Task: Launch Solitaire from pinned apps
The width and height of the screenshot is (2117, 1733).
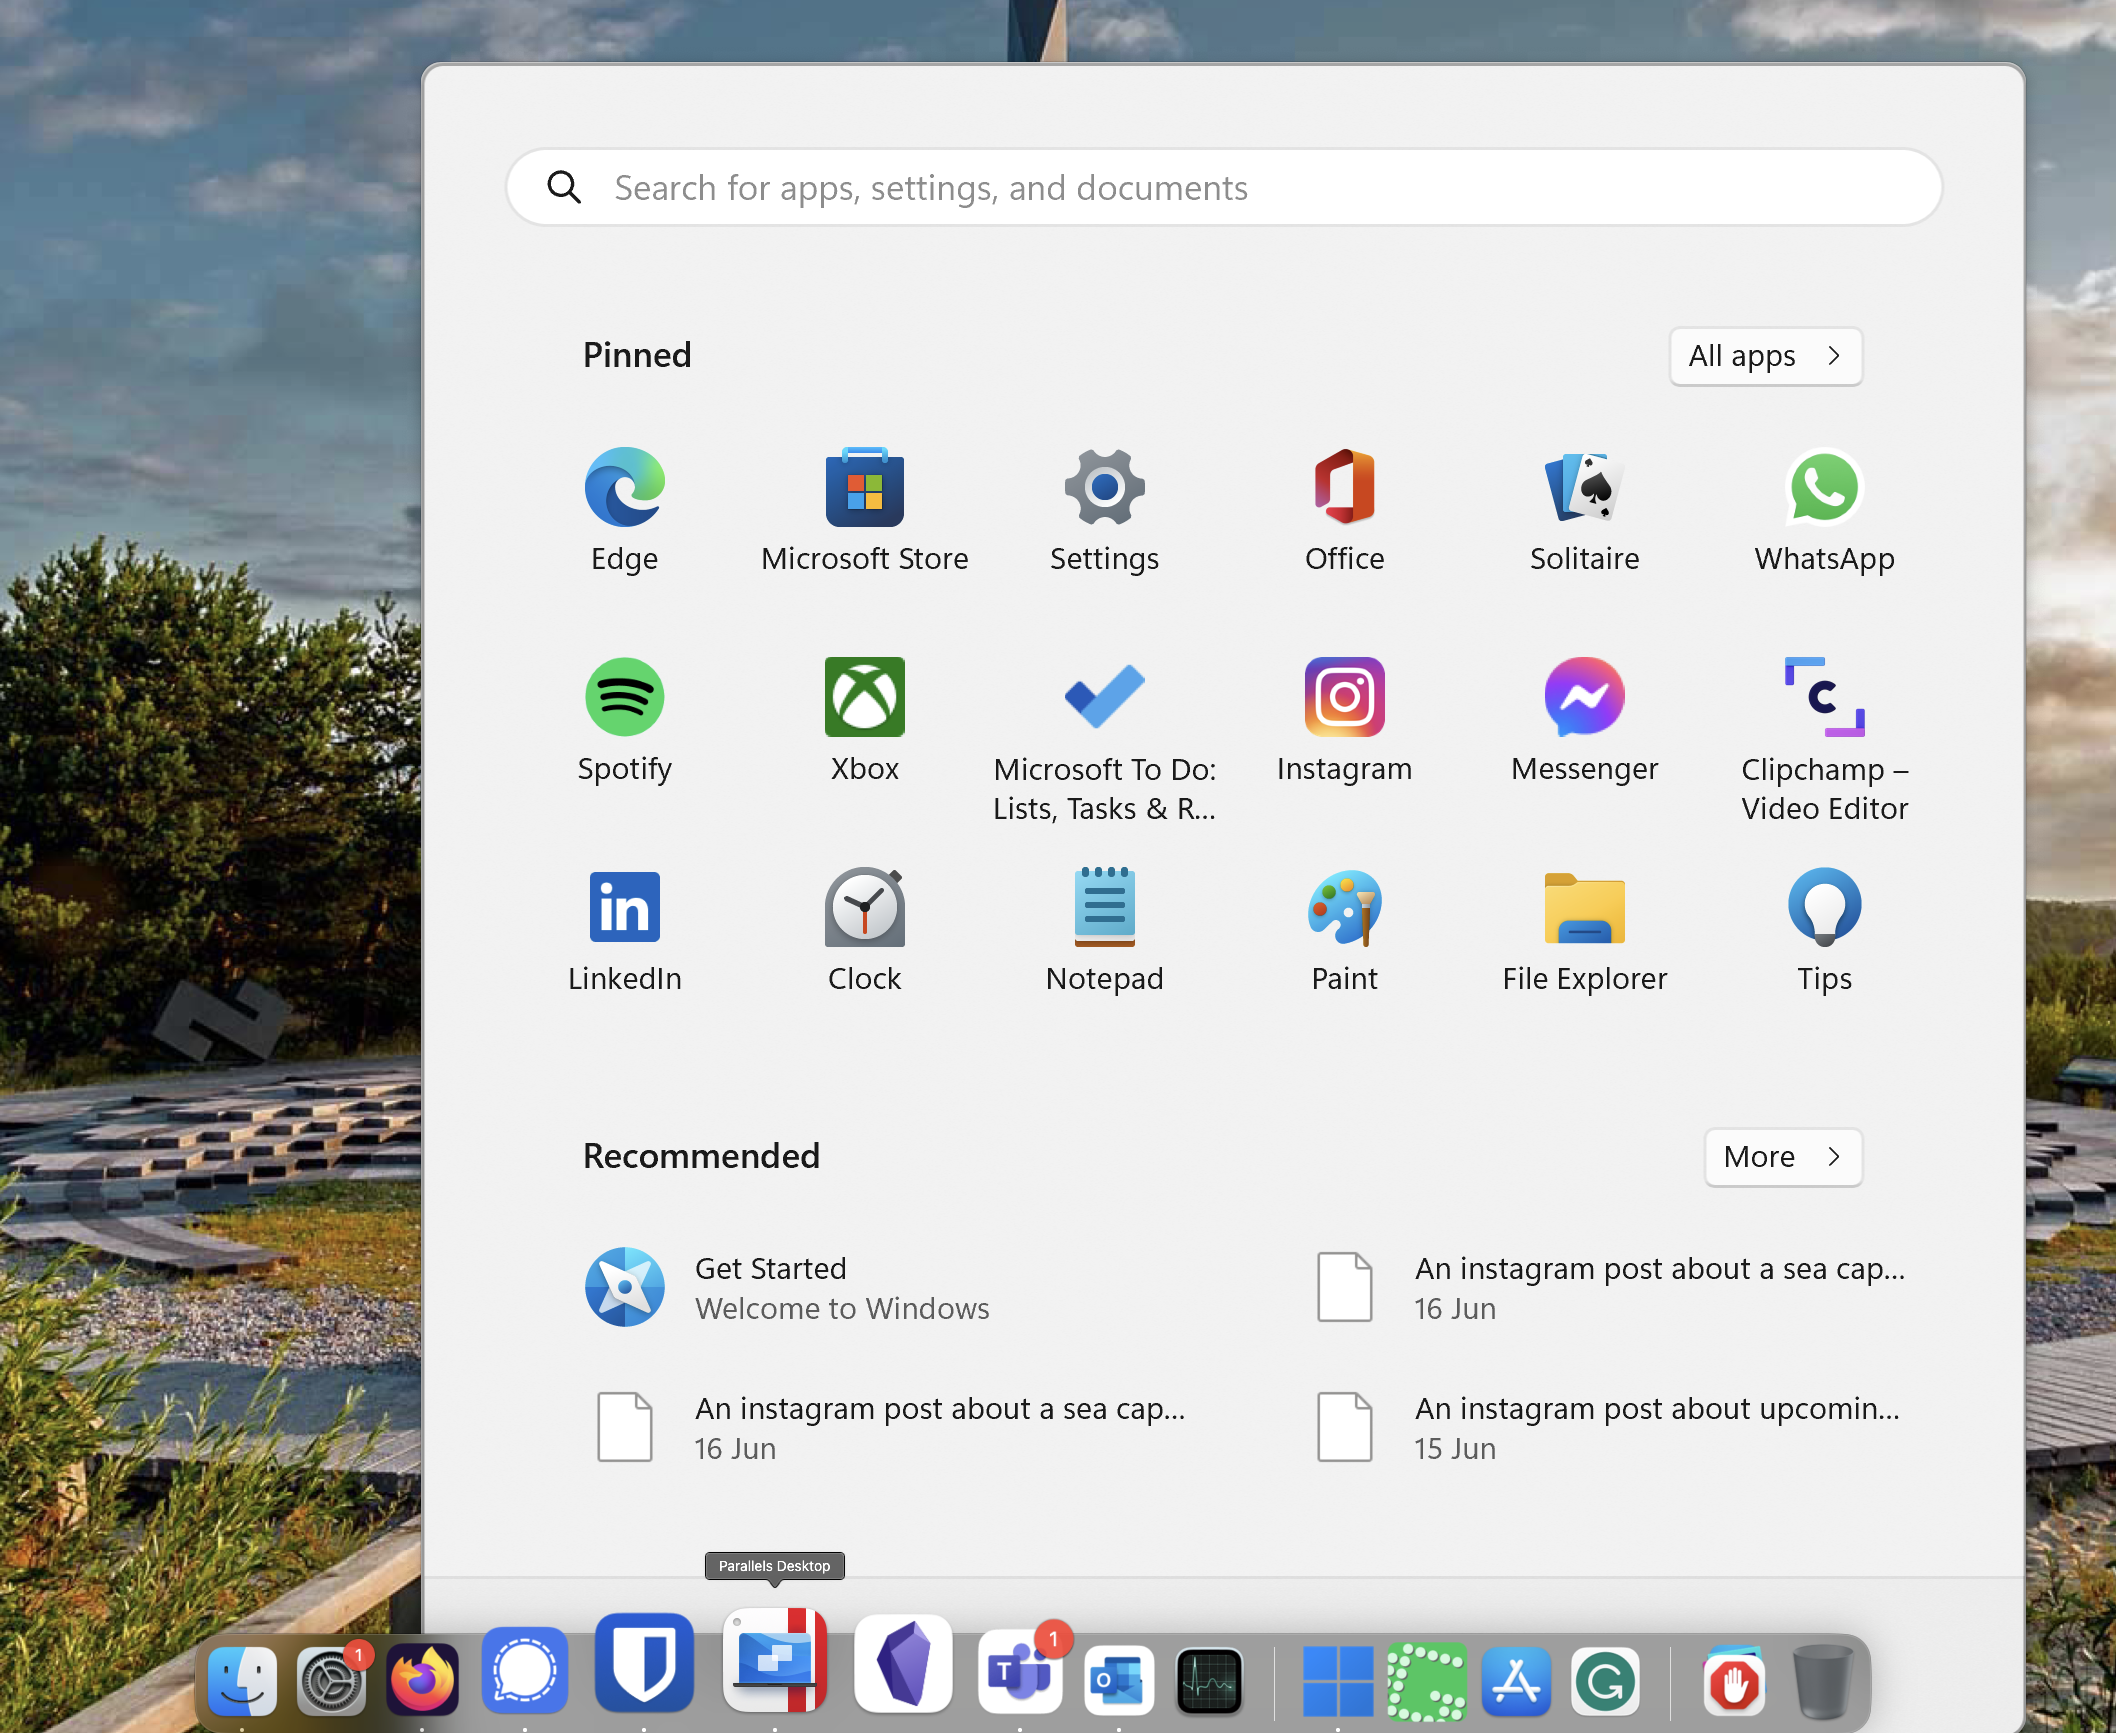Action: [1585, 510]
